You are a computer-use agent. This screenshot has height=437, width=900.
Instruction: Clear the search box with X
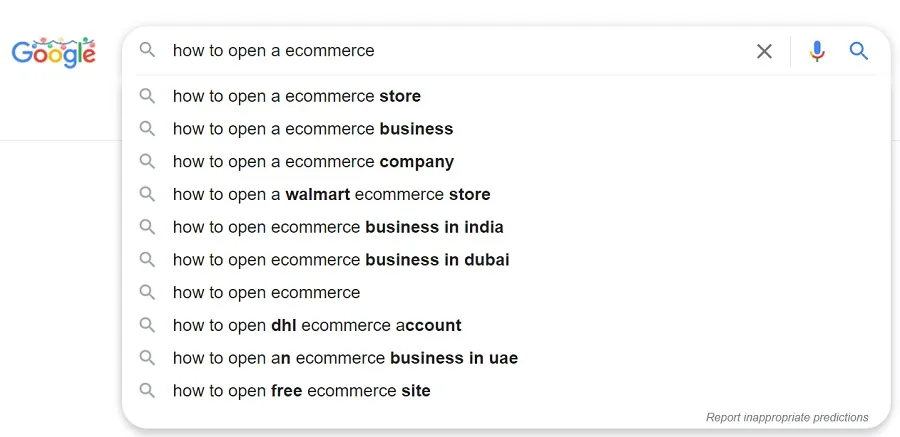pos(764,51)
